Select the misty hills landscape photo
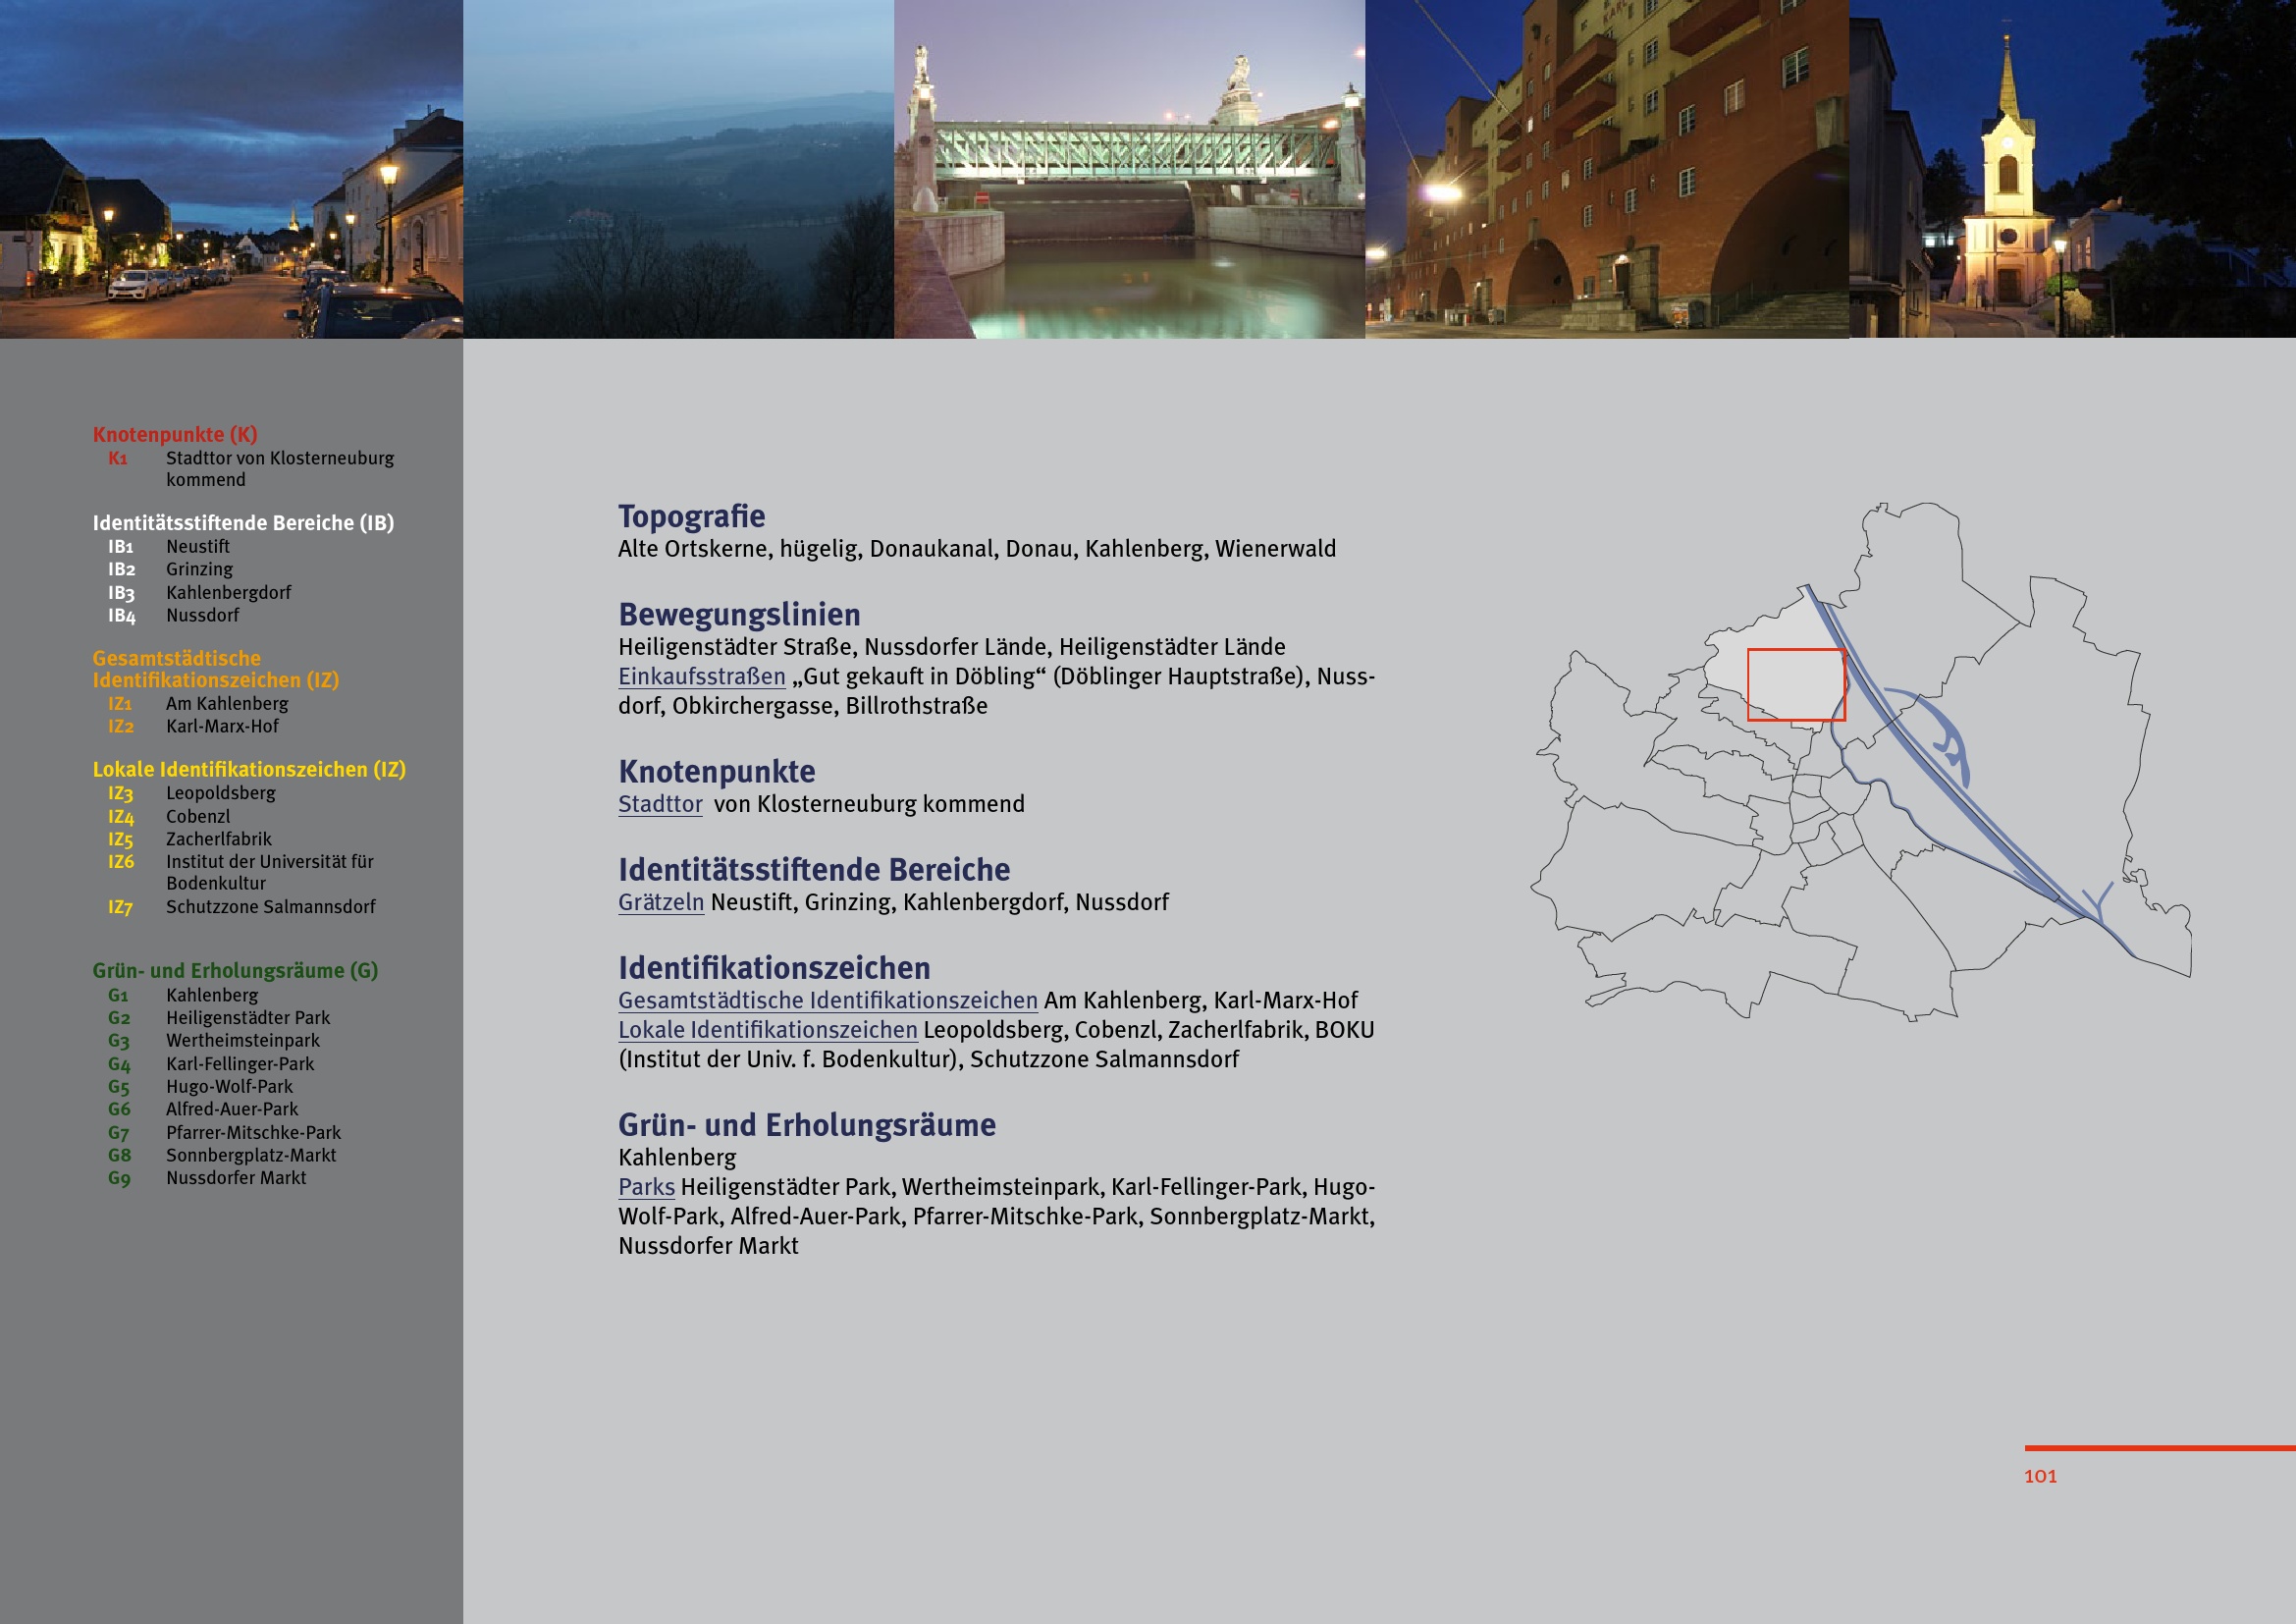Image resolution: width=2296 pixels, height=1624 pixels. point(678,169)
